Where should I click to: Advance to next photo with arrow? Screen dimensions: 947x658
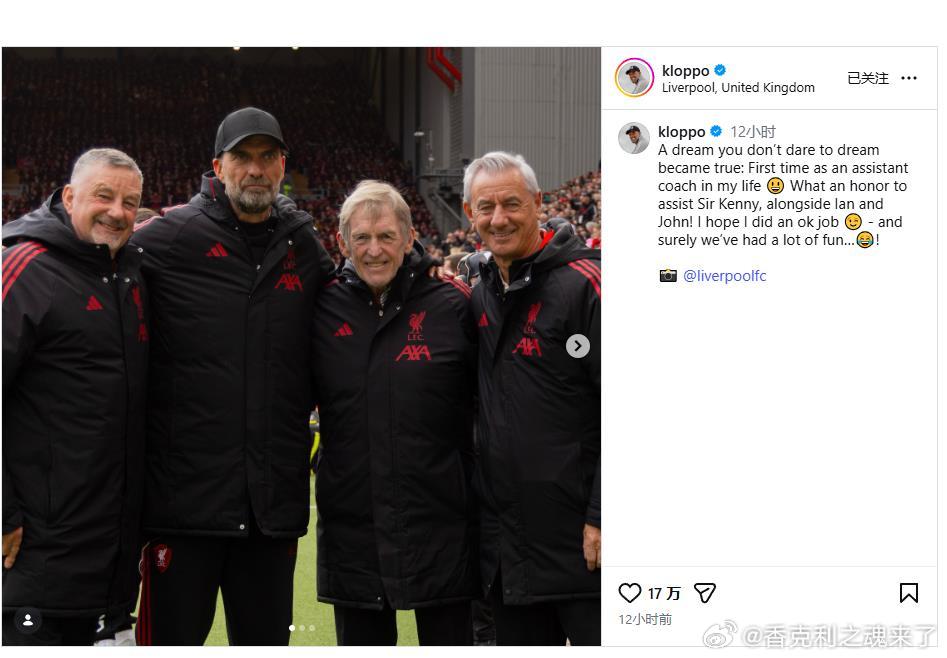[577, 346]
